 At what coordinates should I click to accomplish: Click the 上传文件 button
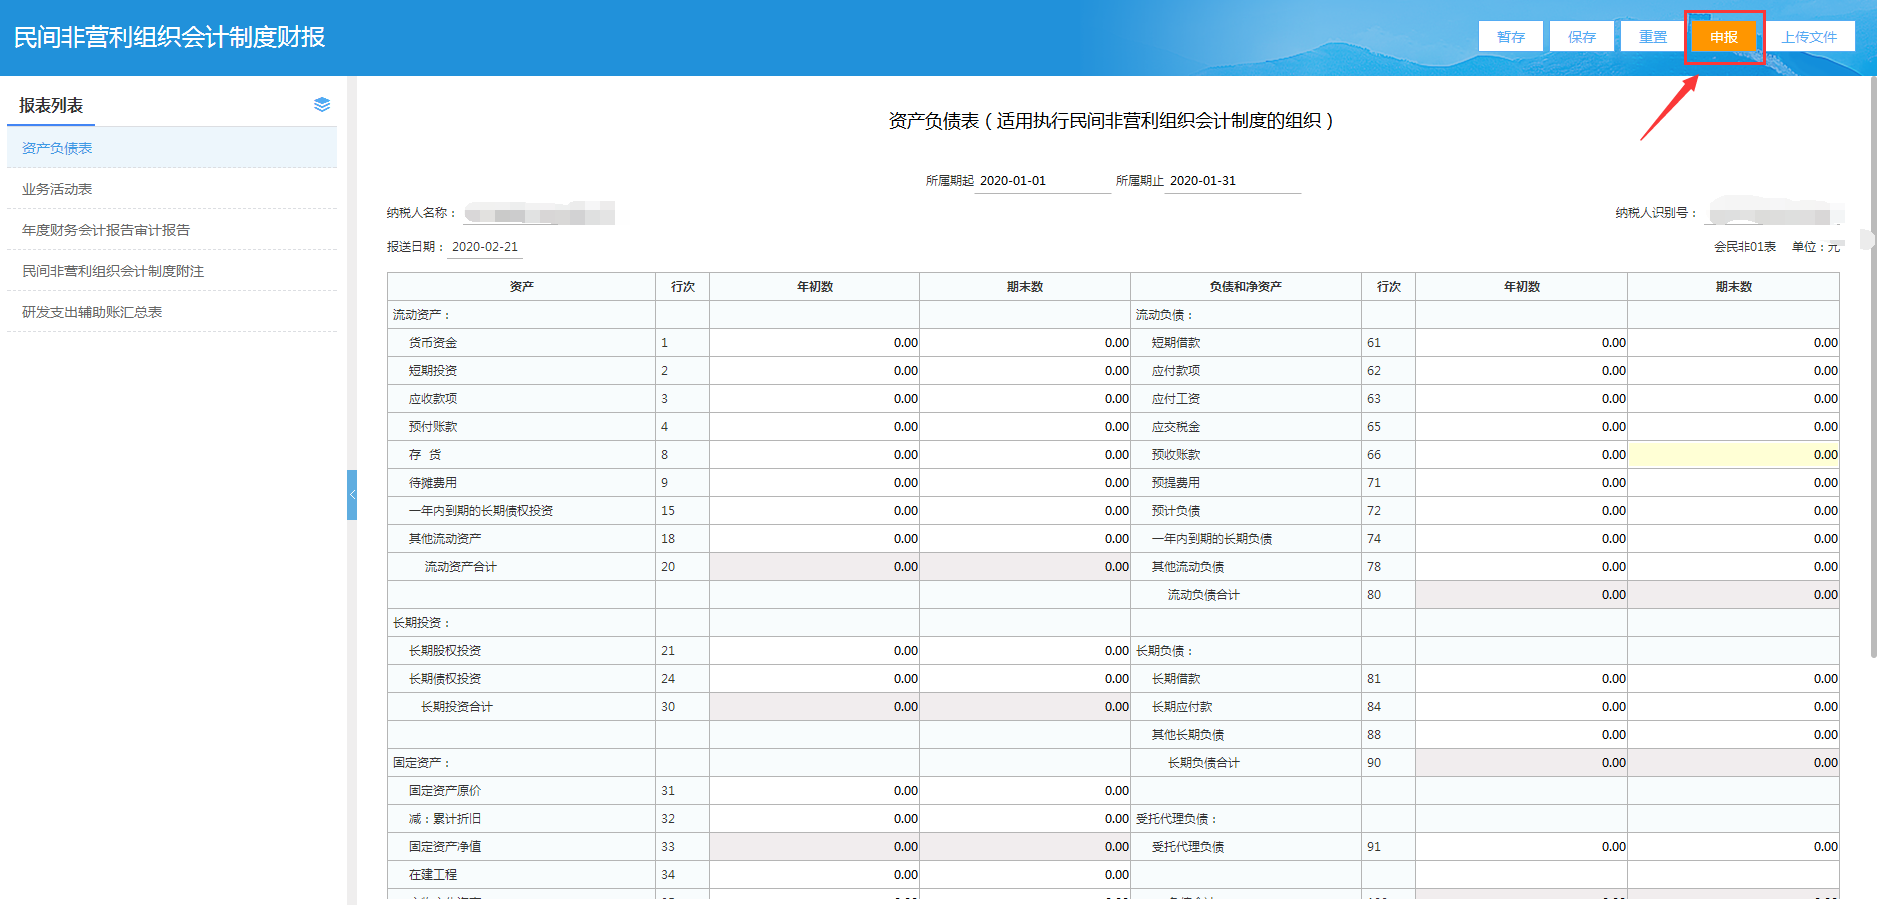(x=1809, y=37)
